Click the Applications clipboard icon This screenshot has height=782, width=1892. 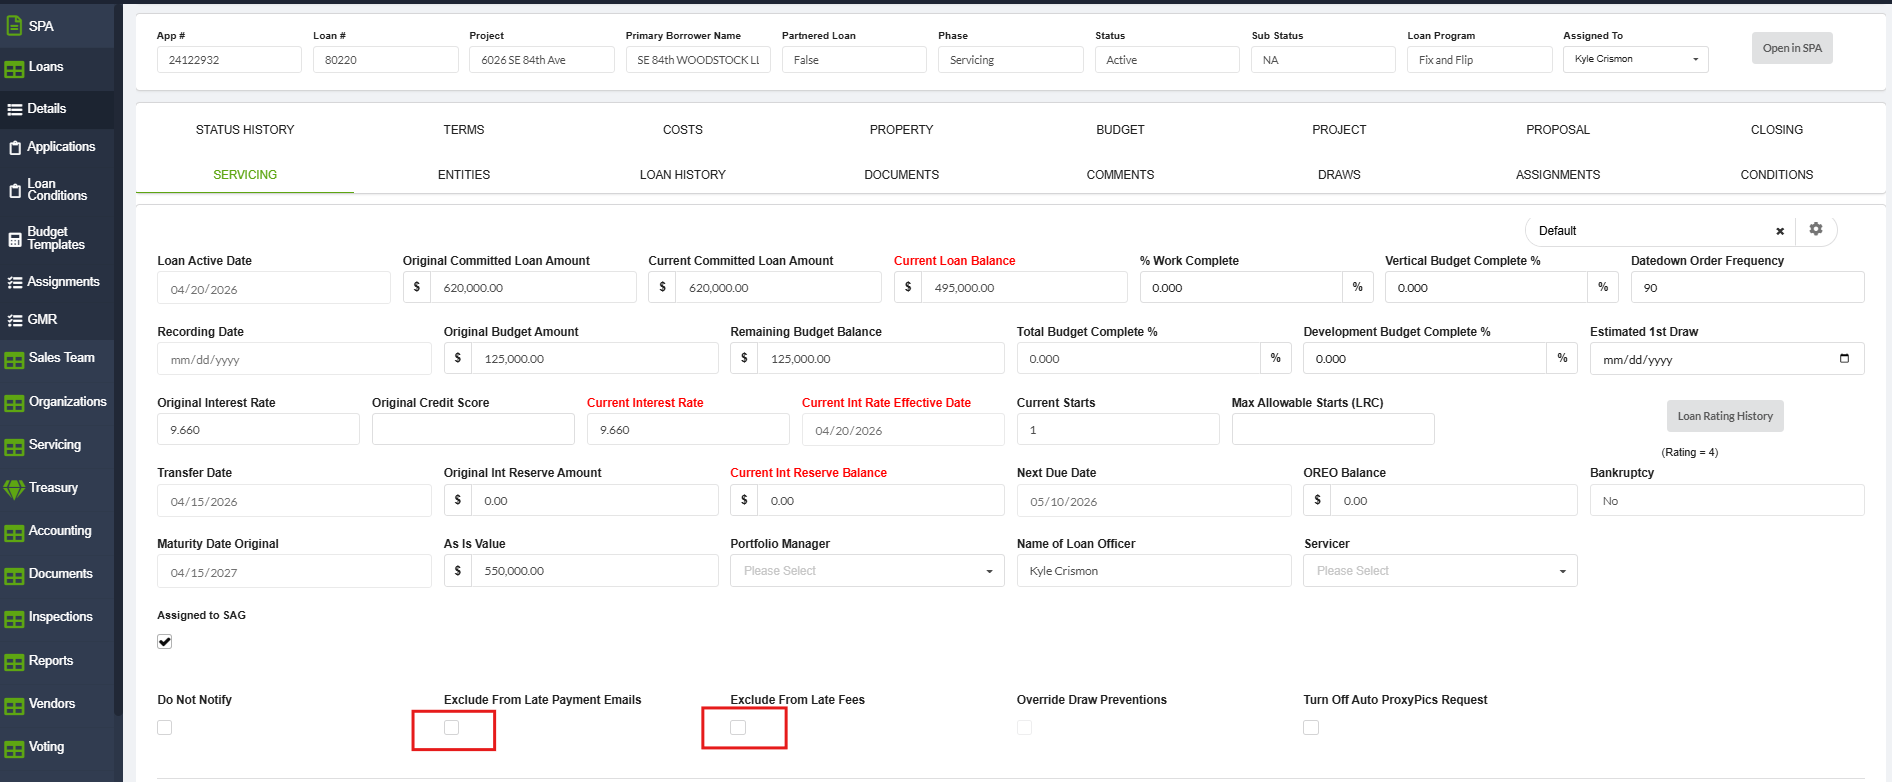tap(15, 148)
